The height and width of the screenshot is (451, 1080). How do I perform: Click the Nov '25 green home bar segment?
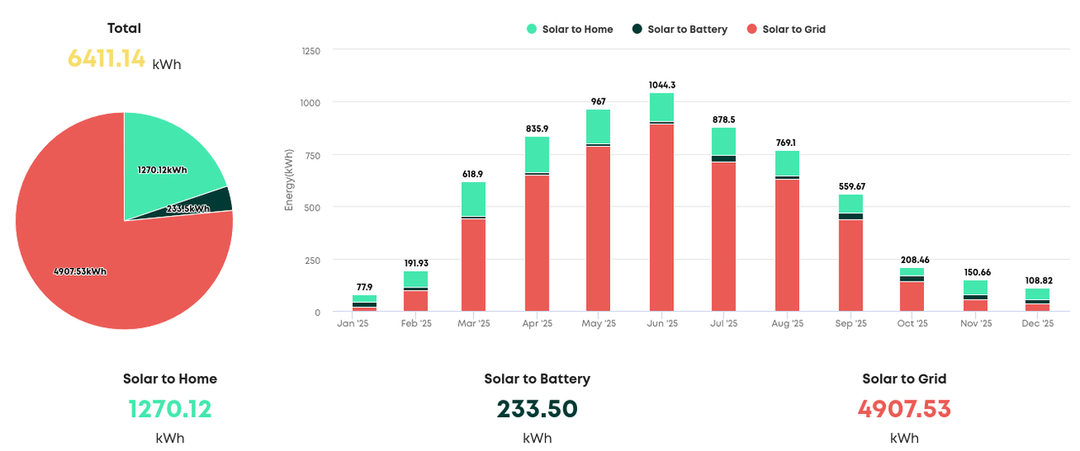[x=976, y=287]
